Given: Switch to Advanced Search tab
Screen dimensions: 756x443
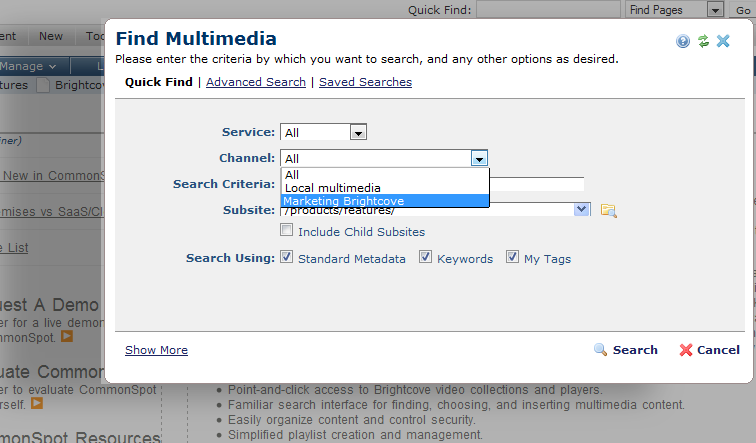Looking at the screenshot, I should [256, 82].
